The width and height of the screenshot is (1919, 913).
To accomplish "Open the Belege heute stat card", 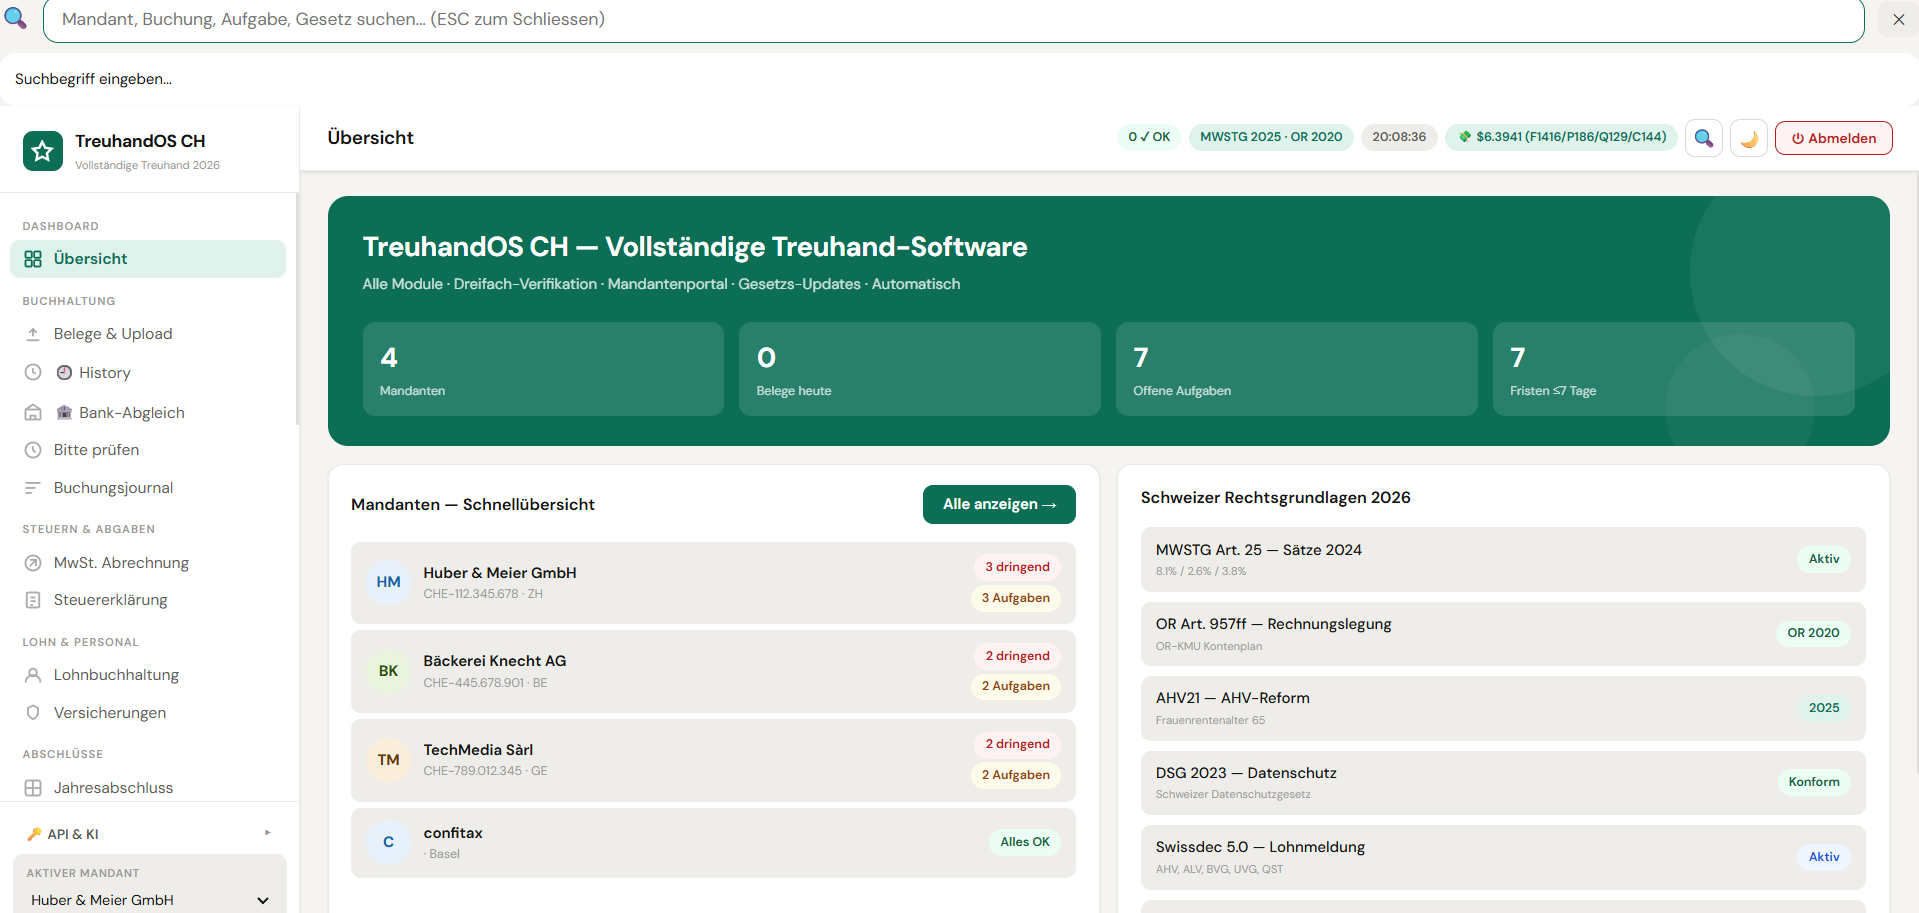I will (920, 369).
